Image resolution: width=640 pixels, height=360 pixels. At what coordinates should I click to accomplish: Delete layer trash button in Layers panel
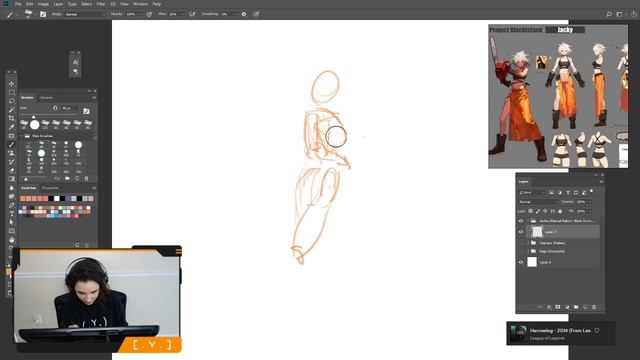point(594,307)
